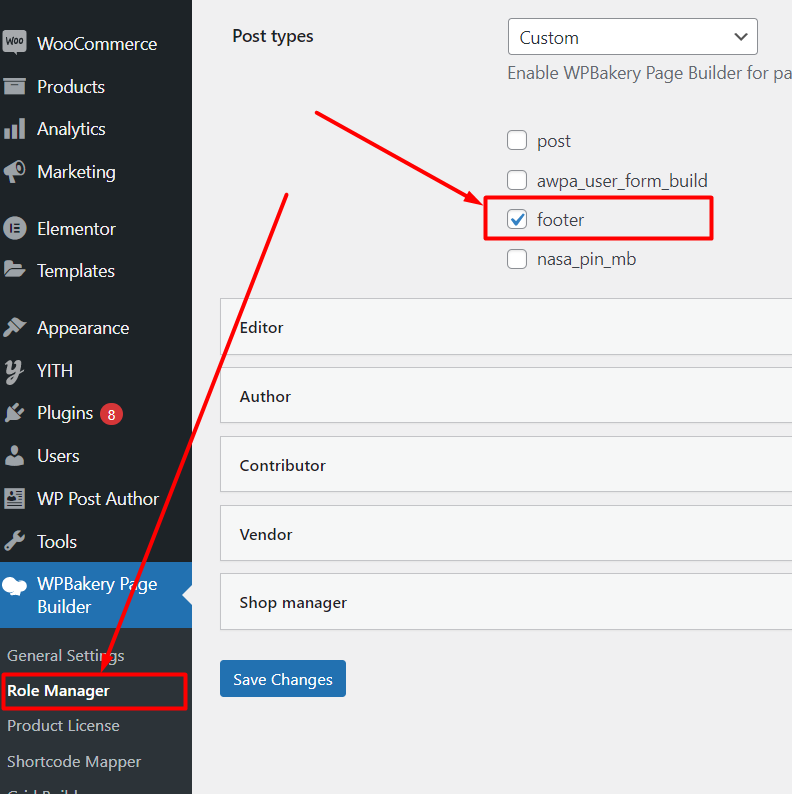792x794 pixels.
Task: Click the plugins update count badge 8
Action: tap(111, 414)
